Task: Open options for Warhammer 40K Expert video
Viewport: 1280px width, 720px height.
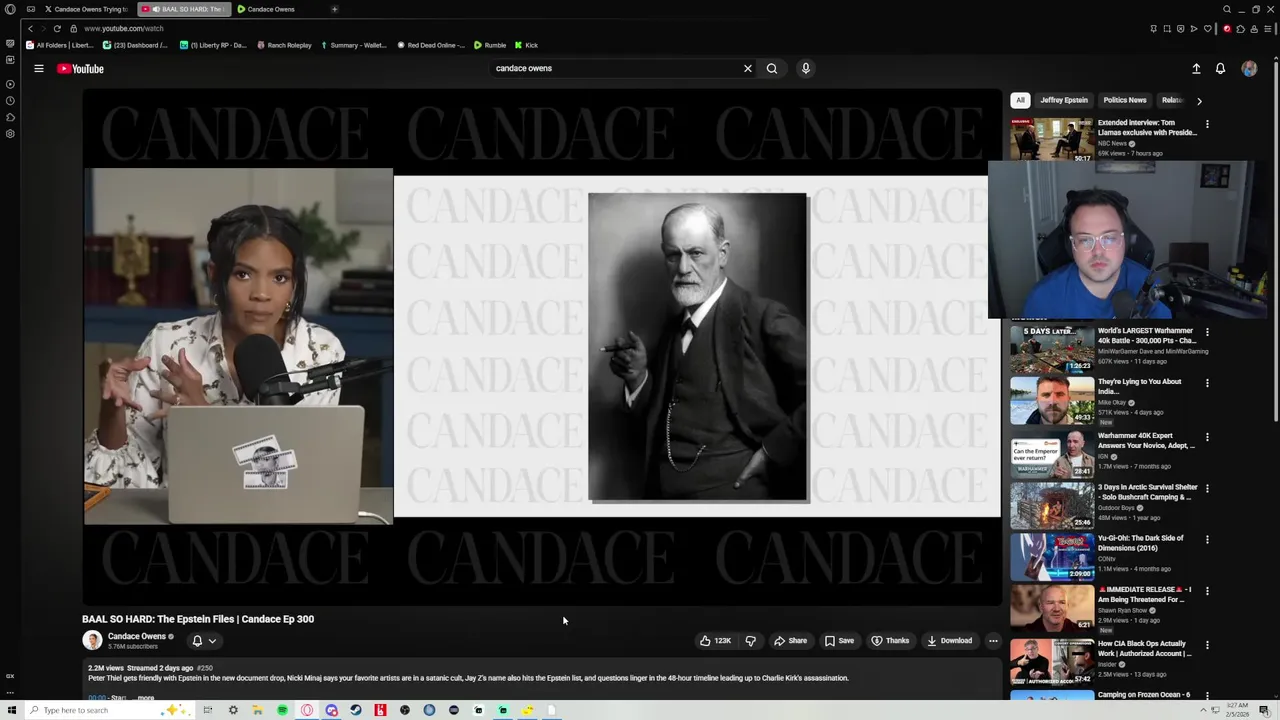Action: (x=1207, y=438)
